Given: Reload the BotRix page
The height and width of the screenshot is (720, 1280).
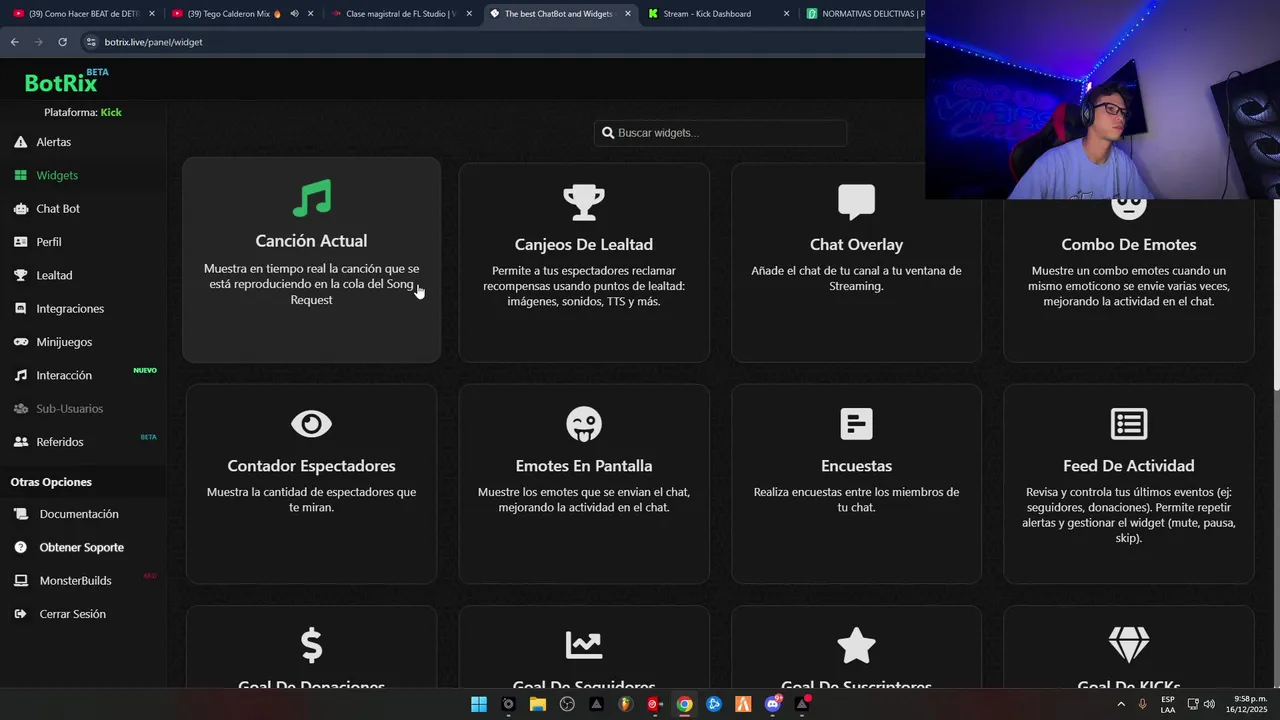Looking at the screenshot, I should tap(62, 42).
